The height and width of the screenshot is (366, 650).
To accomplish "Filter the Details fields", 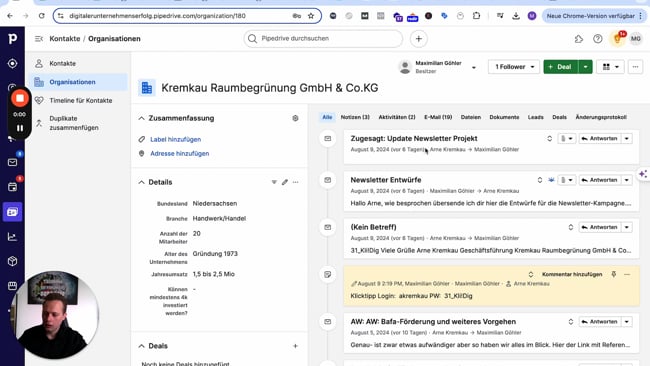I will coord(274,182).
